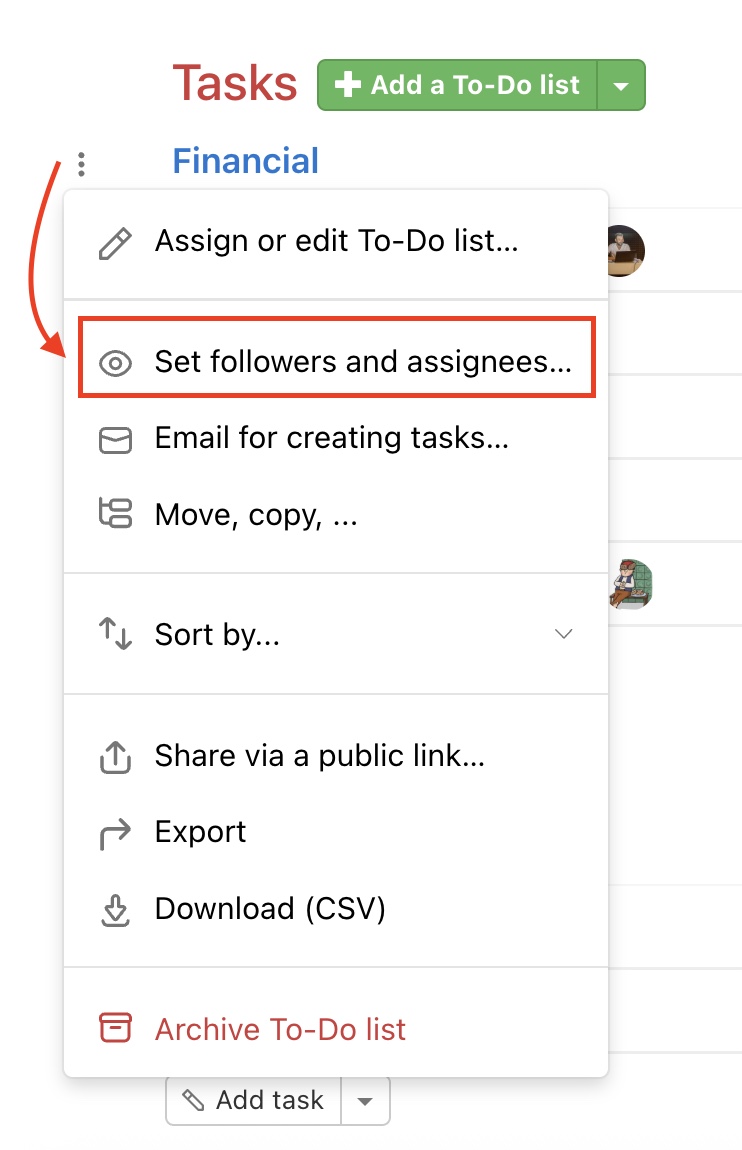
Task: Click the eye icon for followers and assignees
Action: 115,362
